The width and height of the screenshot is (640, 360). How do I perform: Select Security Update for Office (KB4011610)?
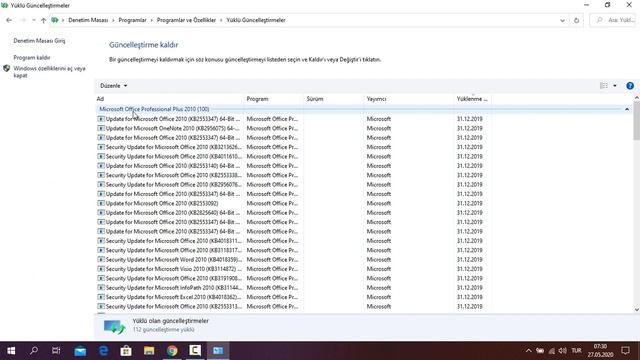[293, 156]
